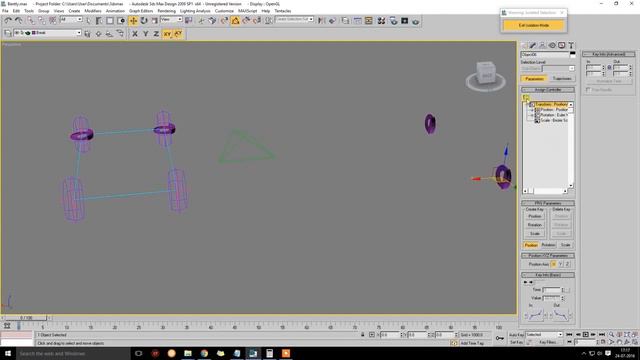Open the Utilities hammer panel icon
This screenshot has height=360, width=640.
click(x=571, y=45)
